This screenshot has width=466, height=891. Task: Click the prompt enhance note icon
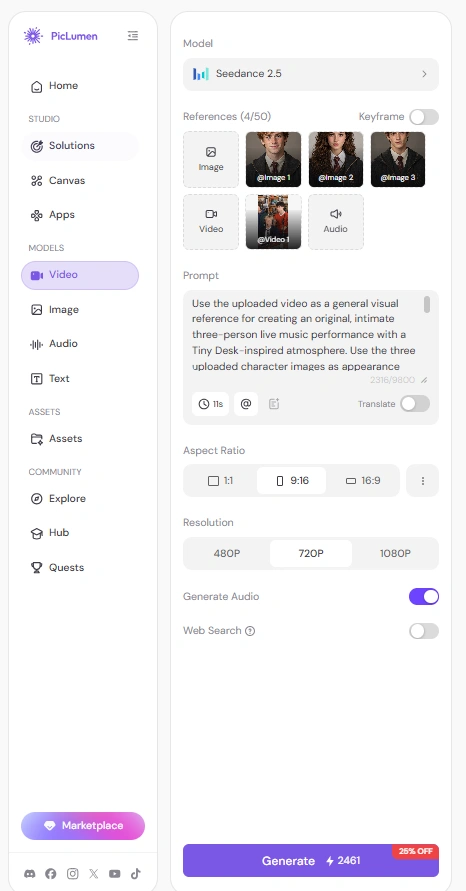(x=274, y=404)
